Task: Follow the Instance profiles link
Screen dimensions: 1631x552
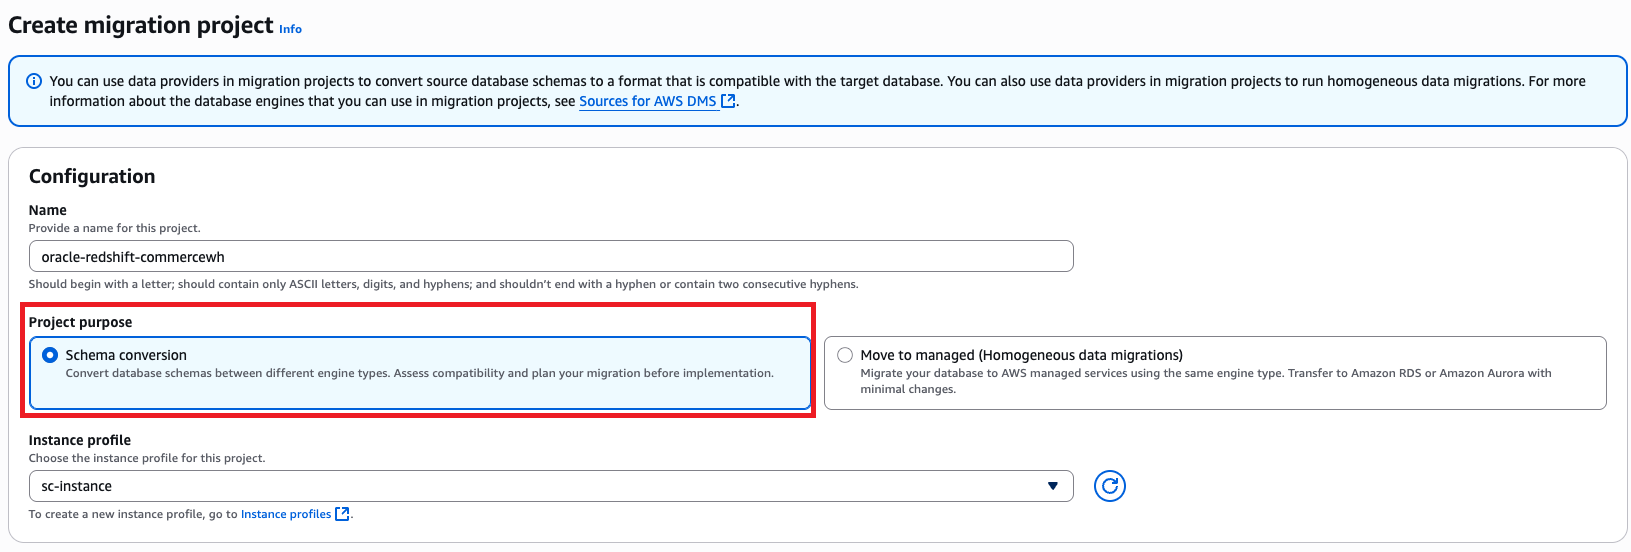Action: point(286,514)
